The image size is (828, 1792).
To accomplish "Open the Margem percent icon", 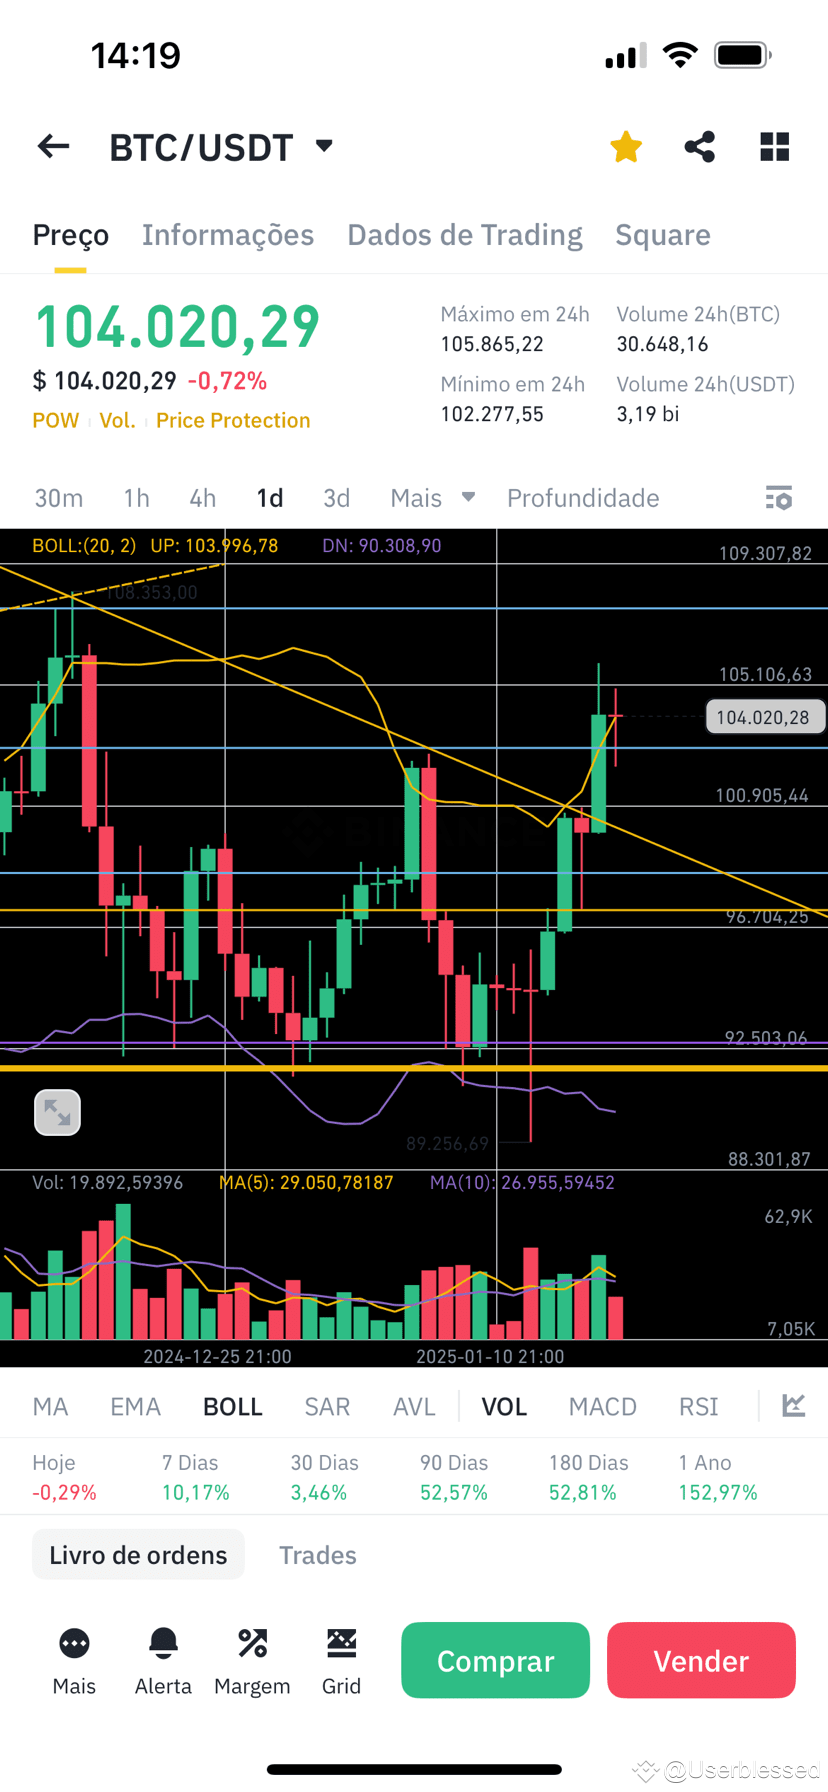I will (252, 1643).
